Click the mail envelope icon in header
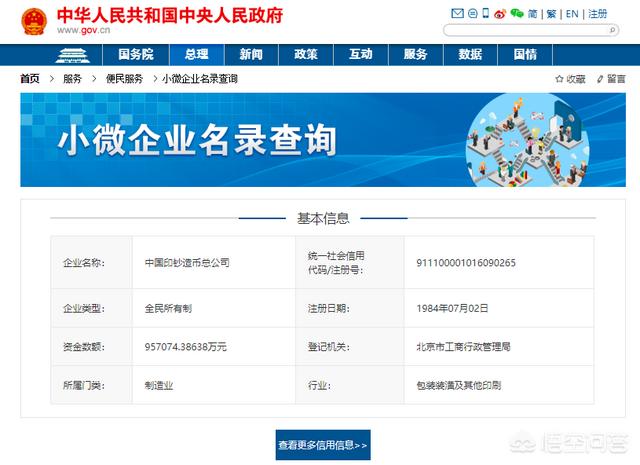Viewport: 640px width, 465px height. tap(457, 13)
